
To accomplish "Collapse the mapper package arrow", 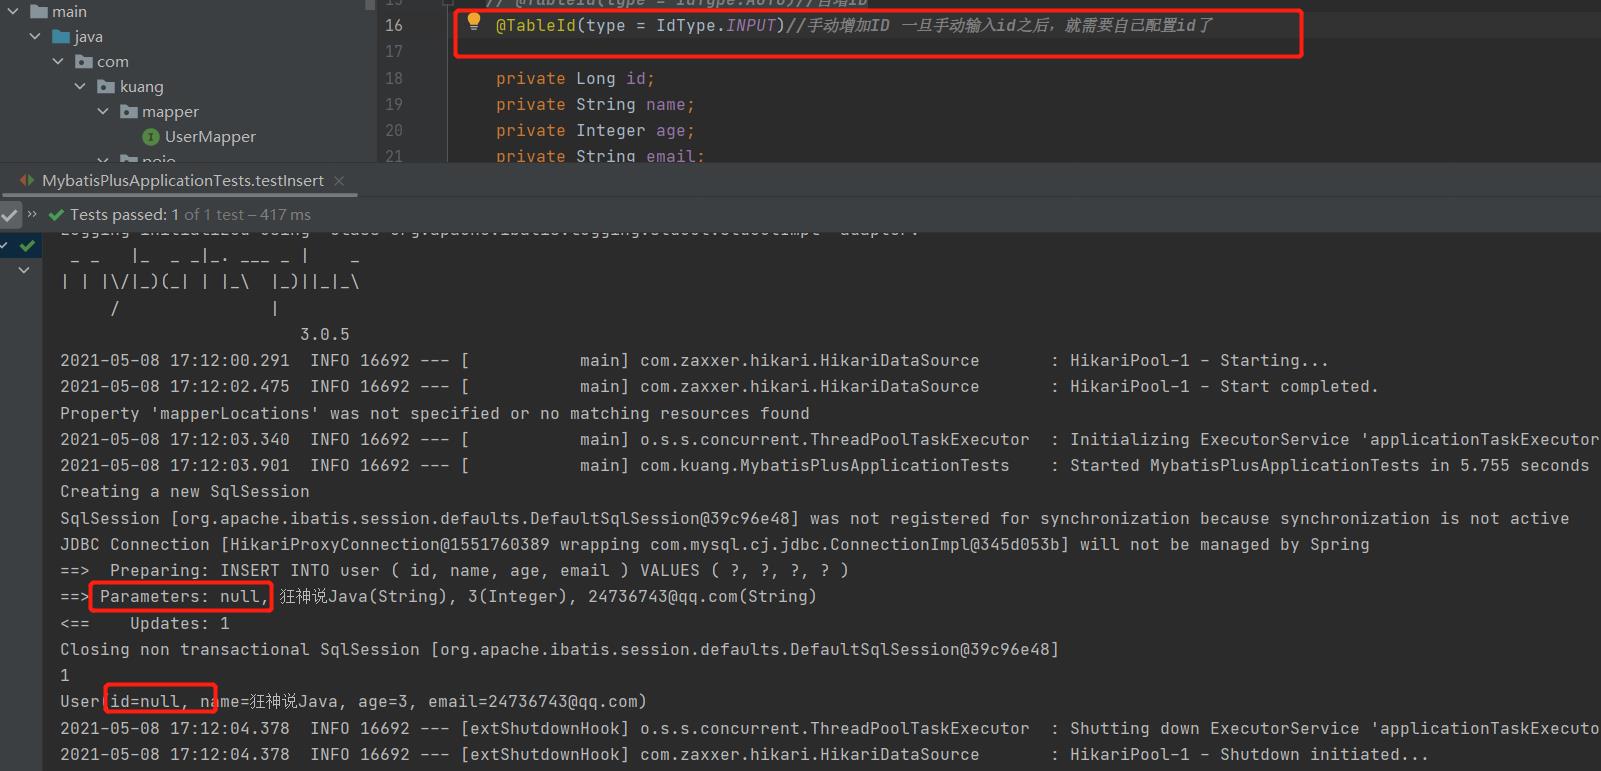I will coord(103,111).
